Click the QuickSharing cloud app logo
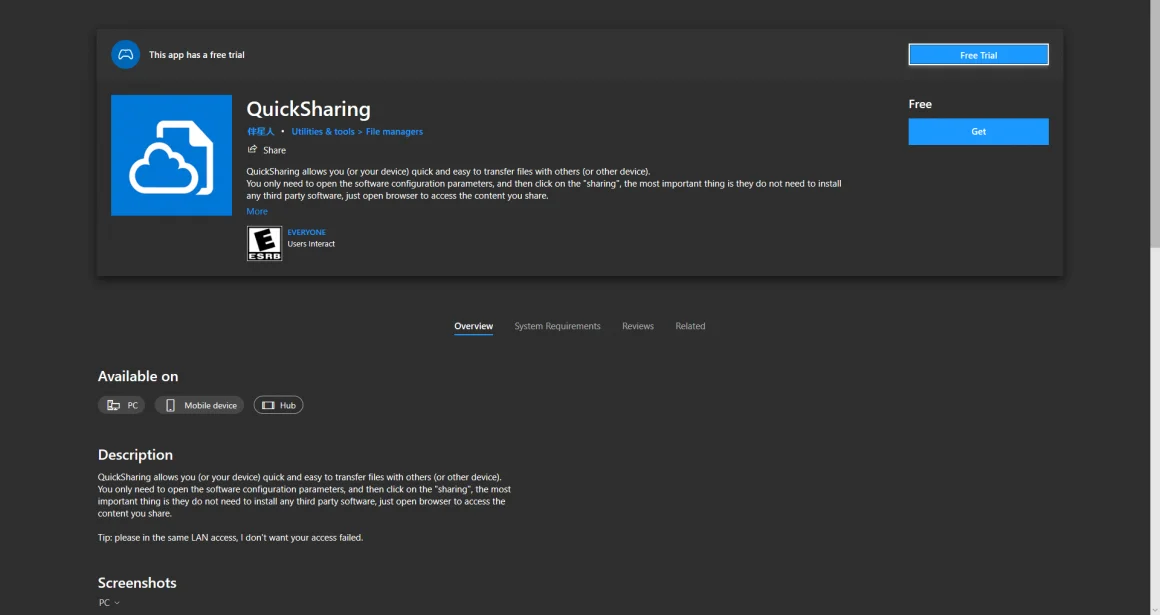This screenshot has height=615, width=1160. 172,155
